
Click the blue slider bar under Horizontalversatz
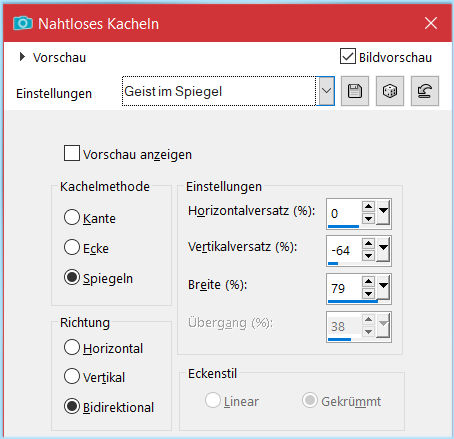click(343, 226)
